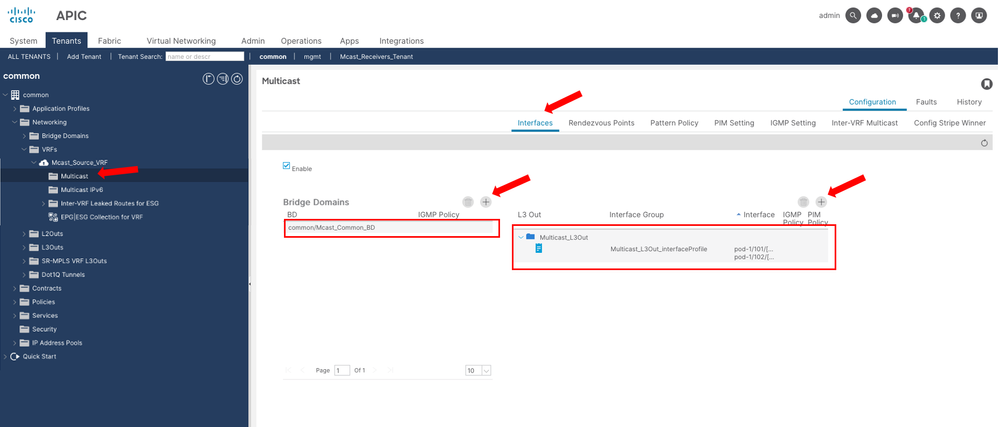Screen dimensions: 999x427
Task: Collapse the Networking tree node
Action: coord(15,122)
